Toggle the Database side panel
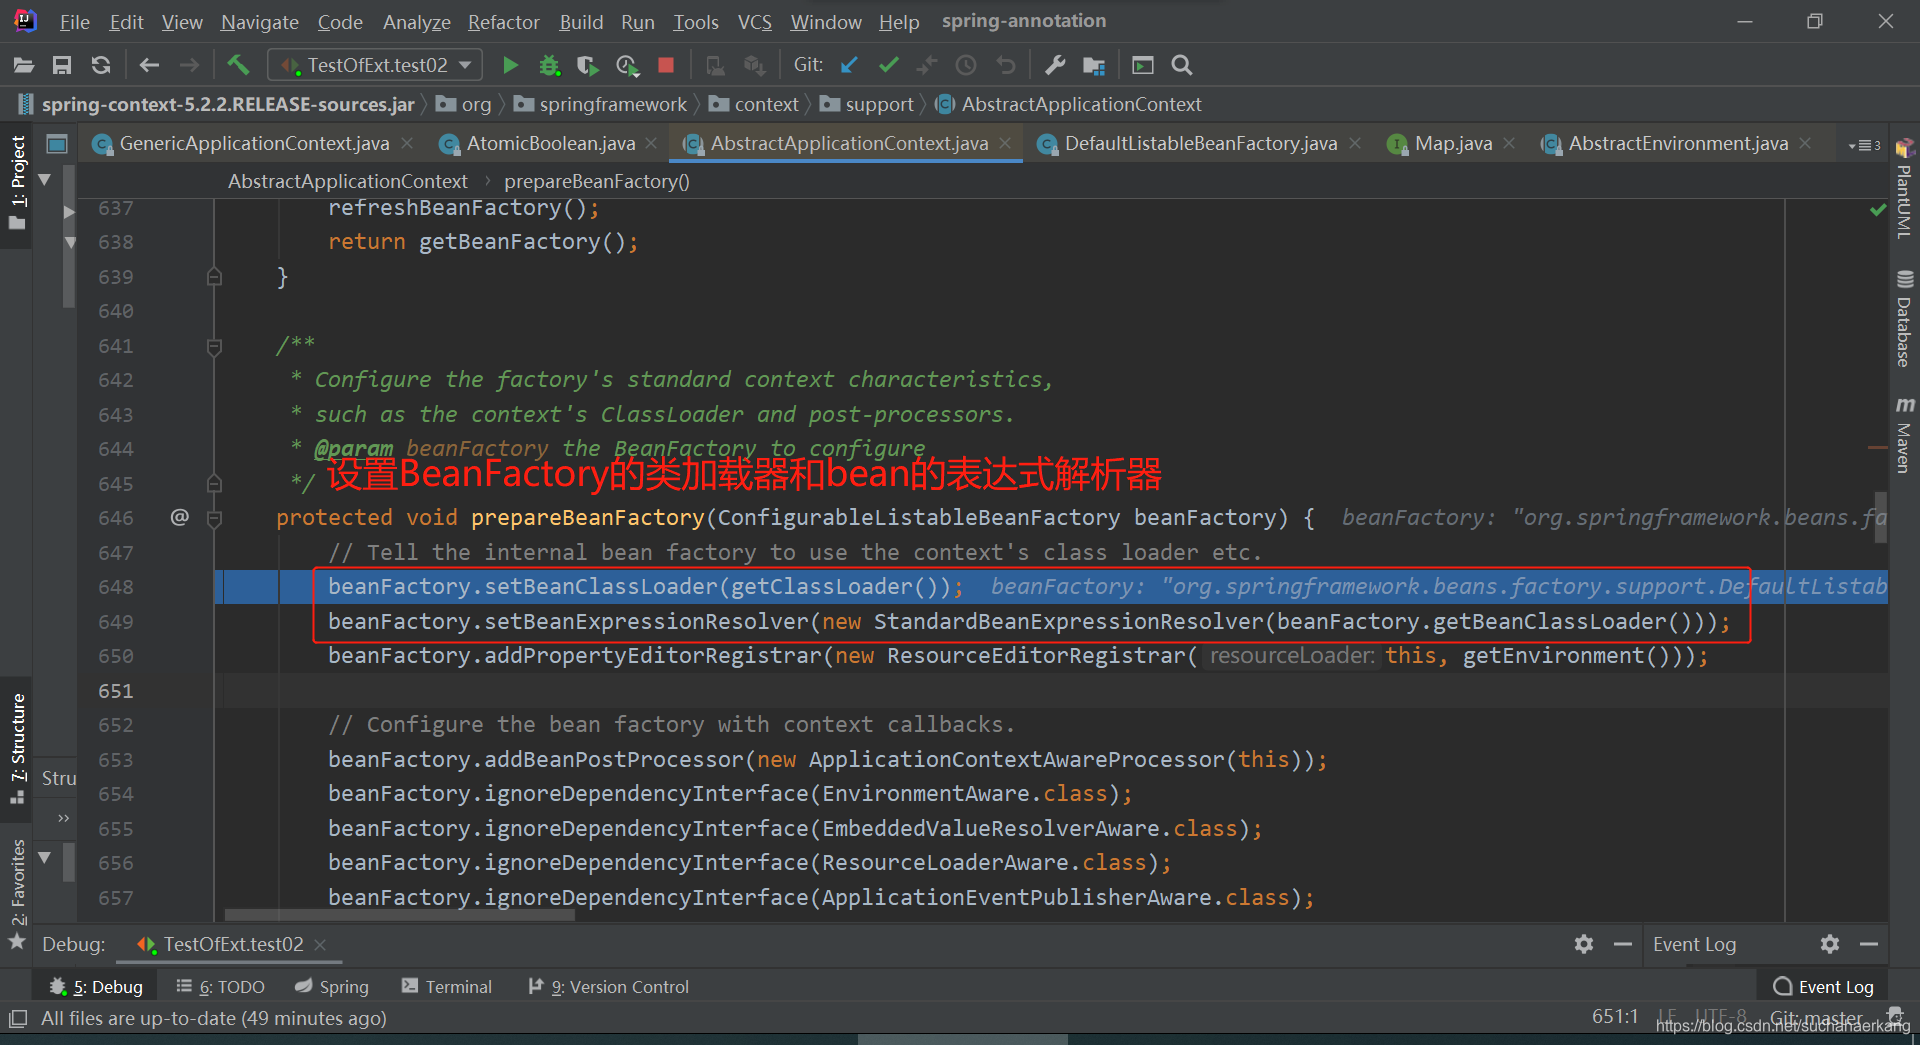 [1904, 318]
